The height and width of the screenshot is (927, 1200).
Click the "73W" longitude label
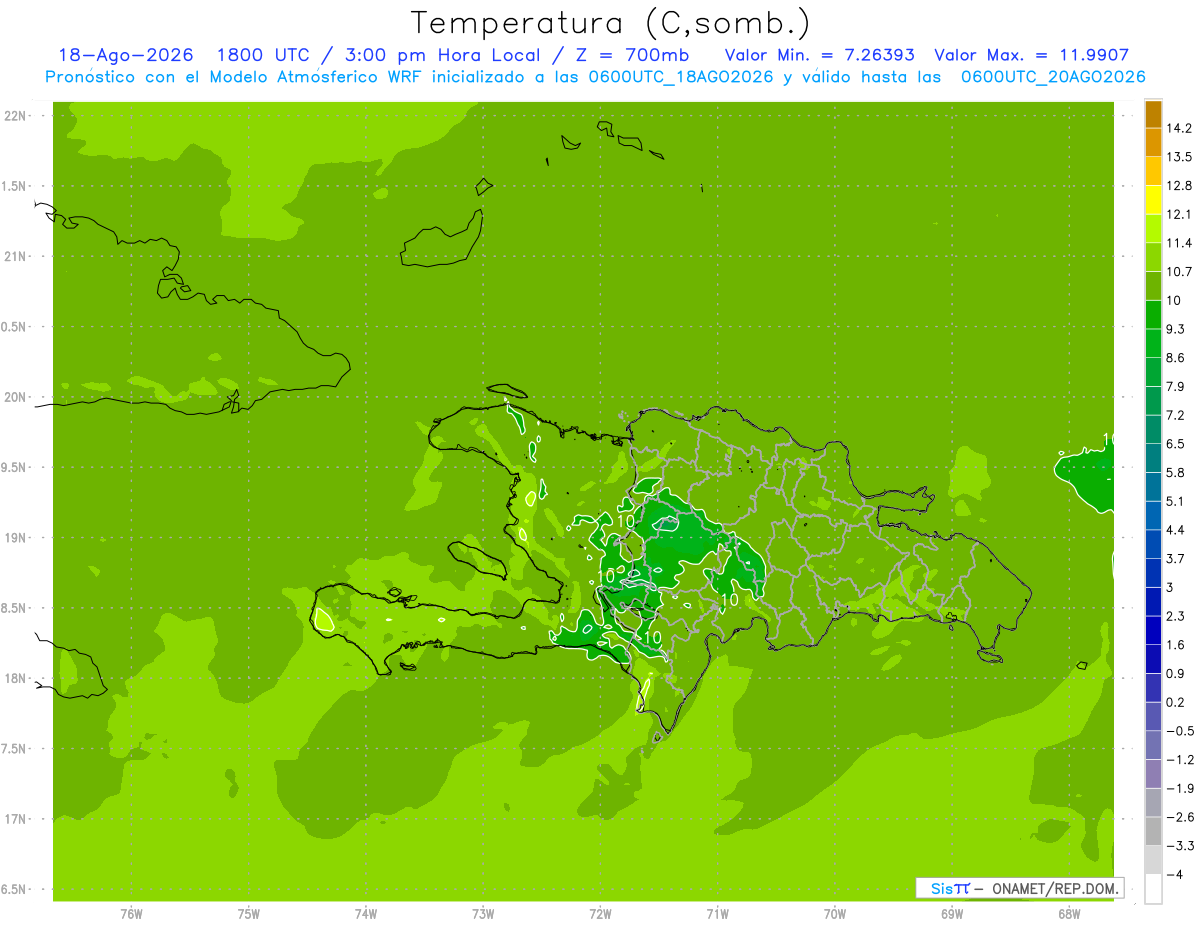pyautogui.click(x=483, y=914)
